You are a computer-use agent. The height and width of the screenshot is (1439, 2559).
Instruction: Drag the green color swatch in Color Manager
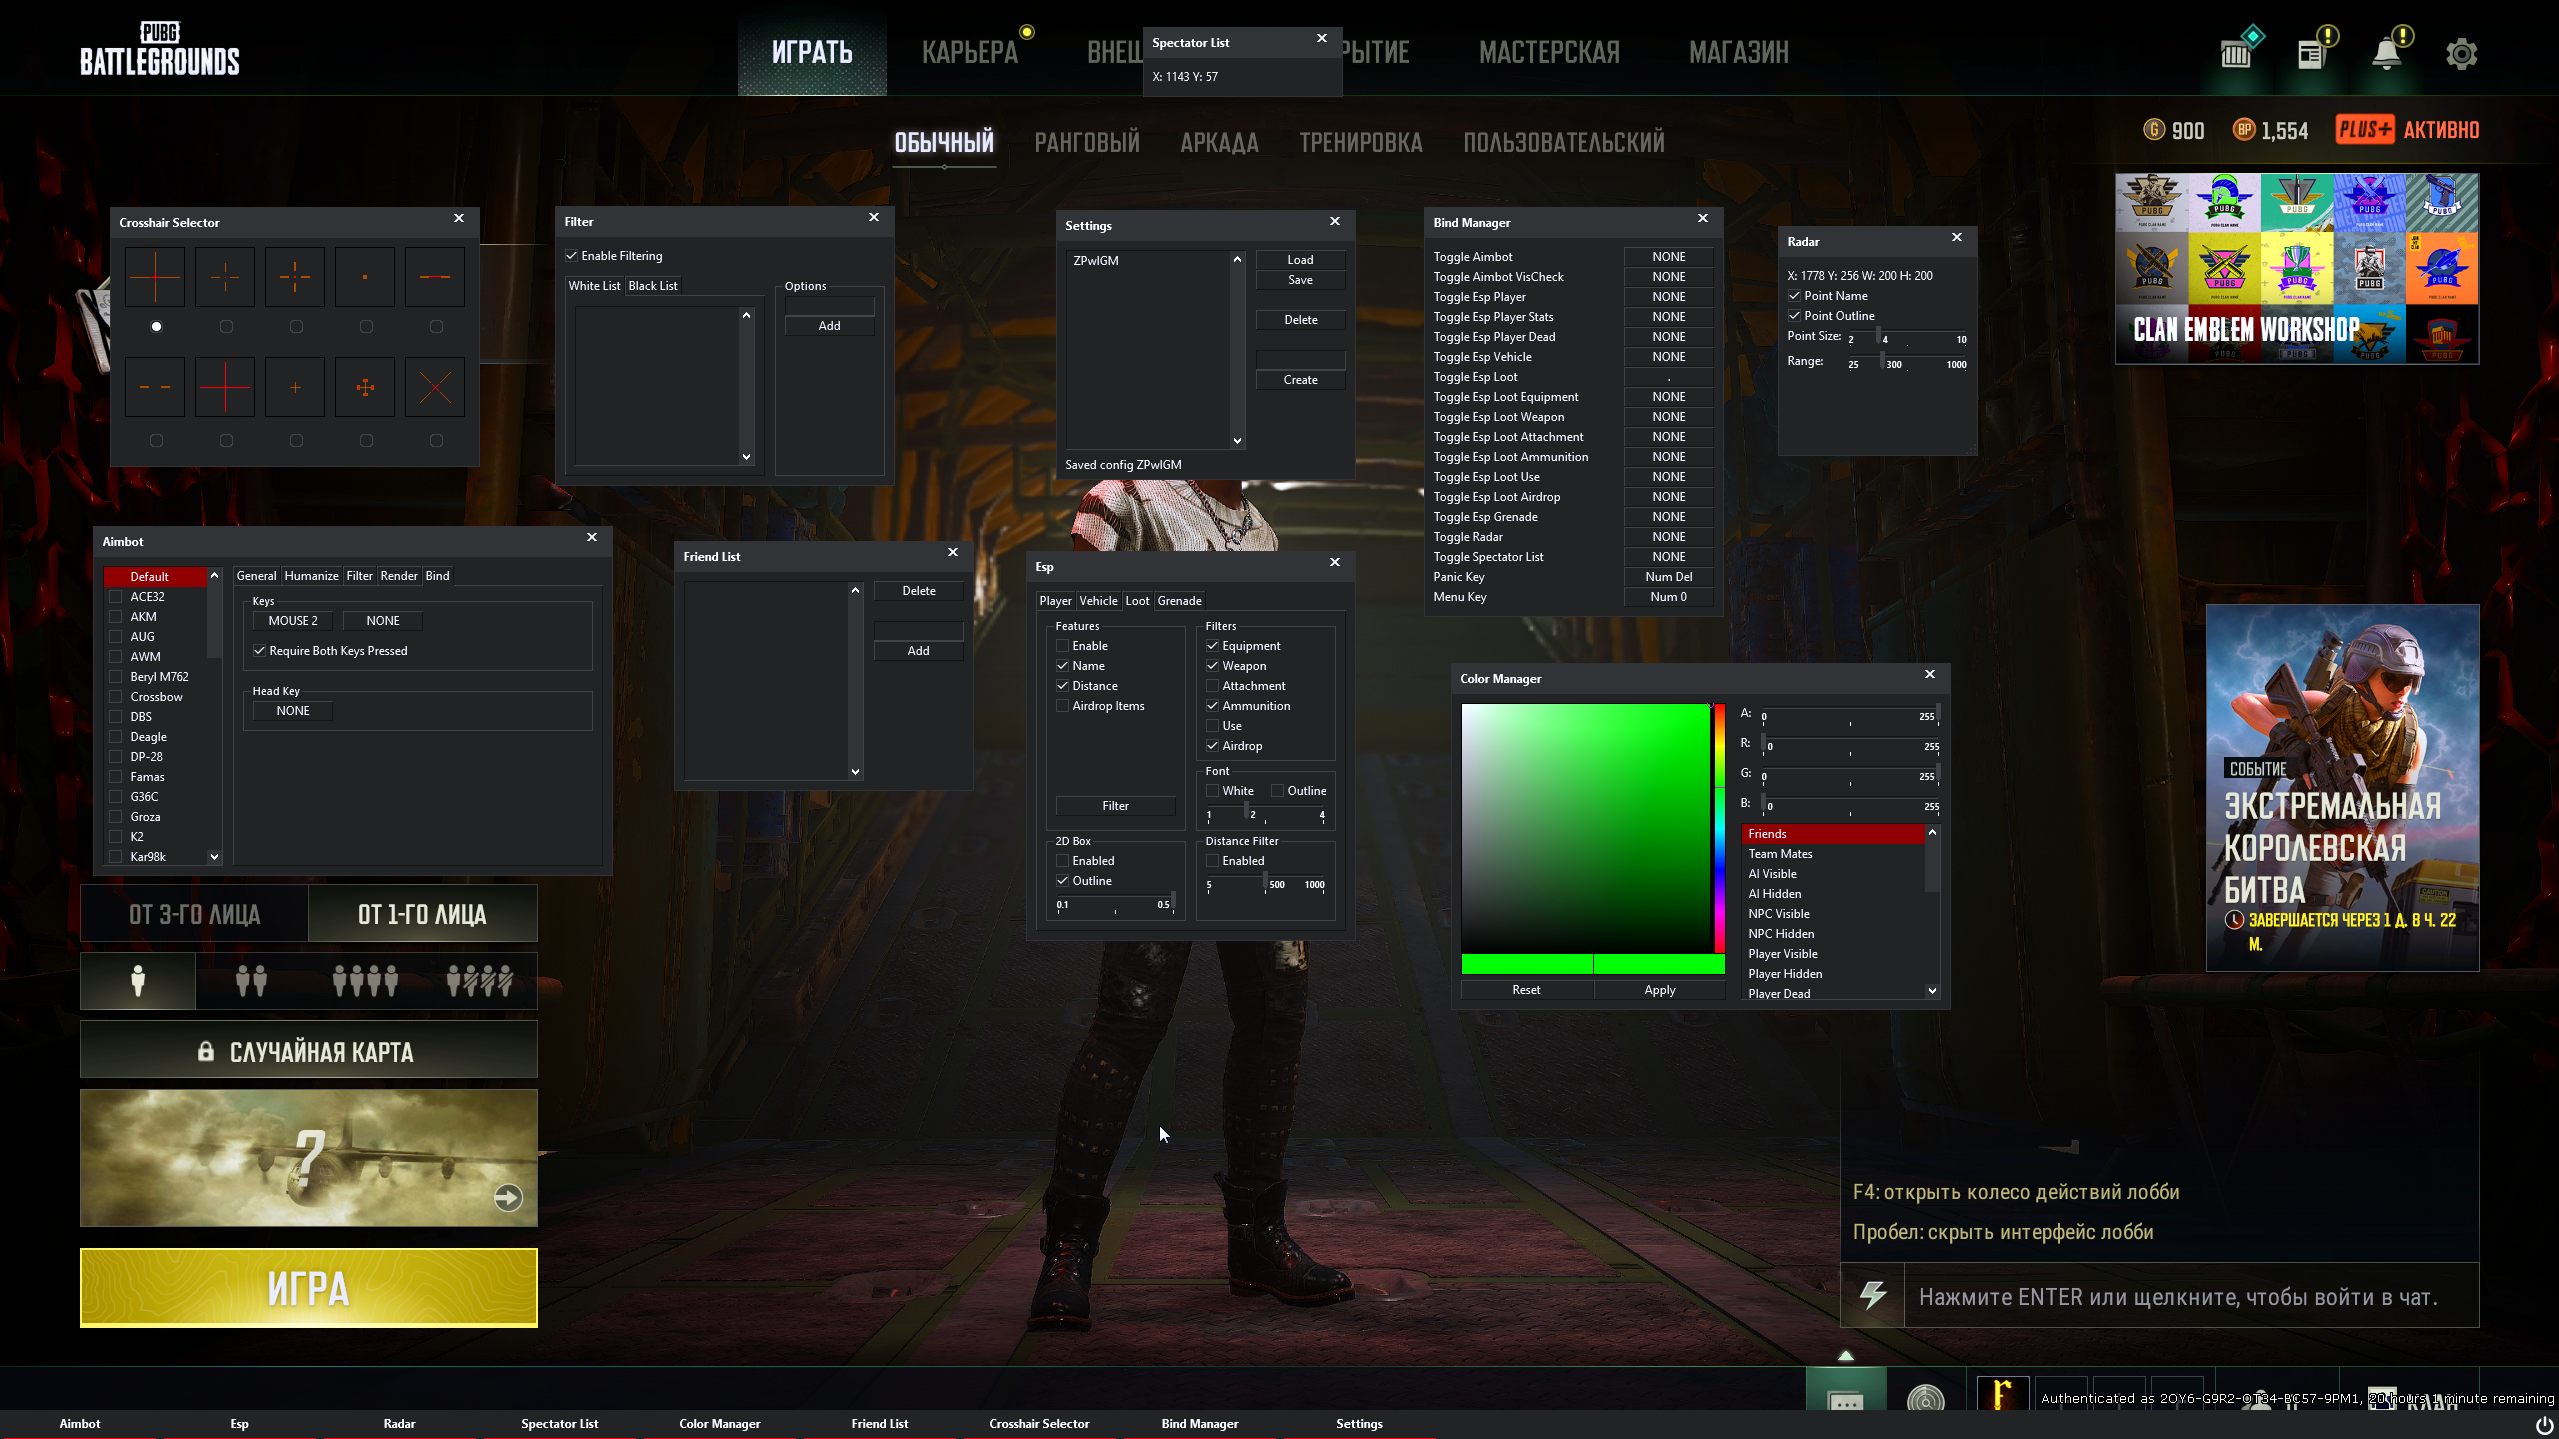click(x=1527, y=965)
